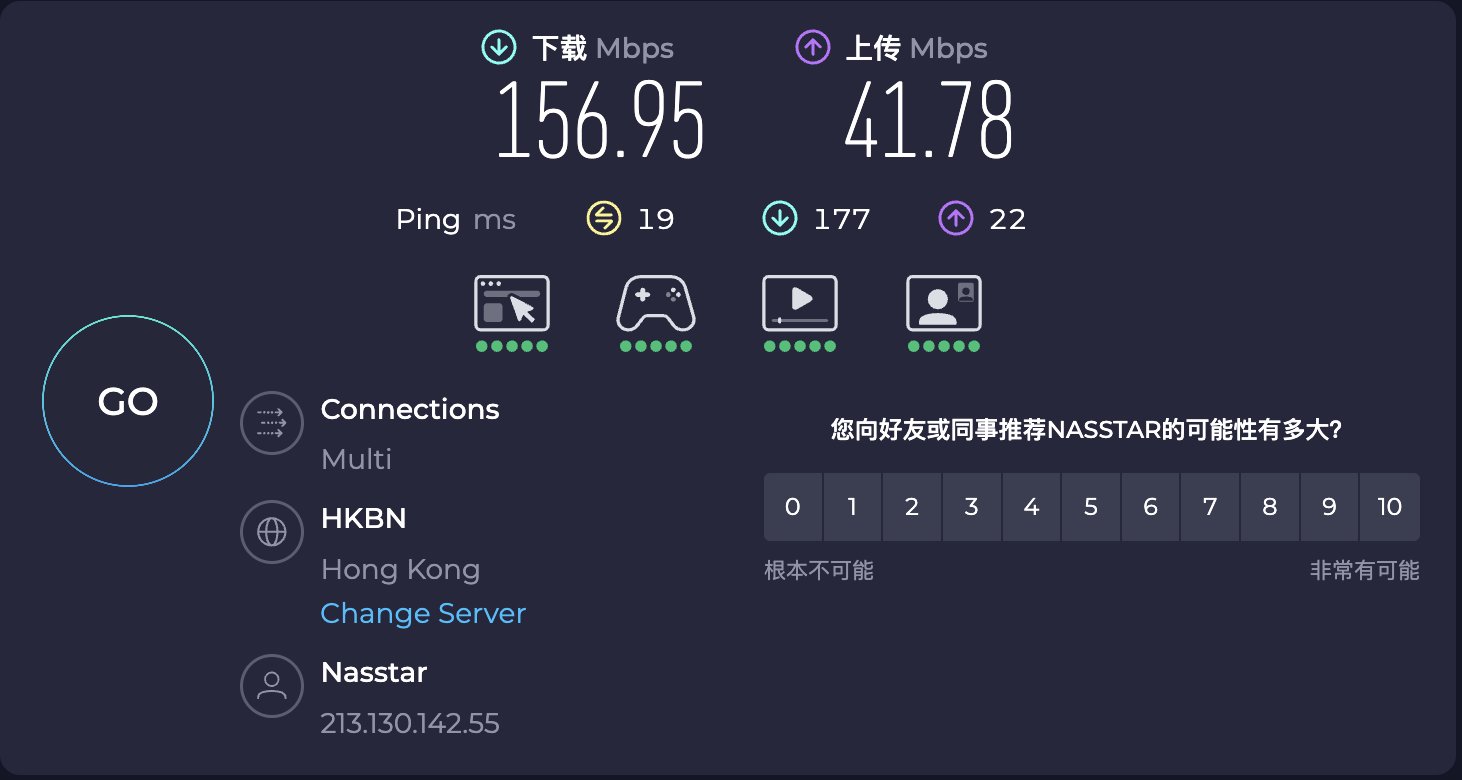
Task: Click the Connections arrows icon
Action: pos(272,423)
